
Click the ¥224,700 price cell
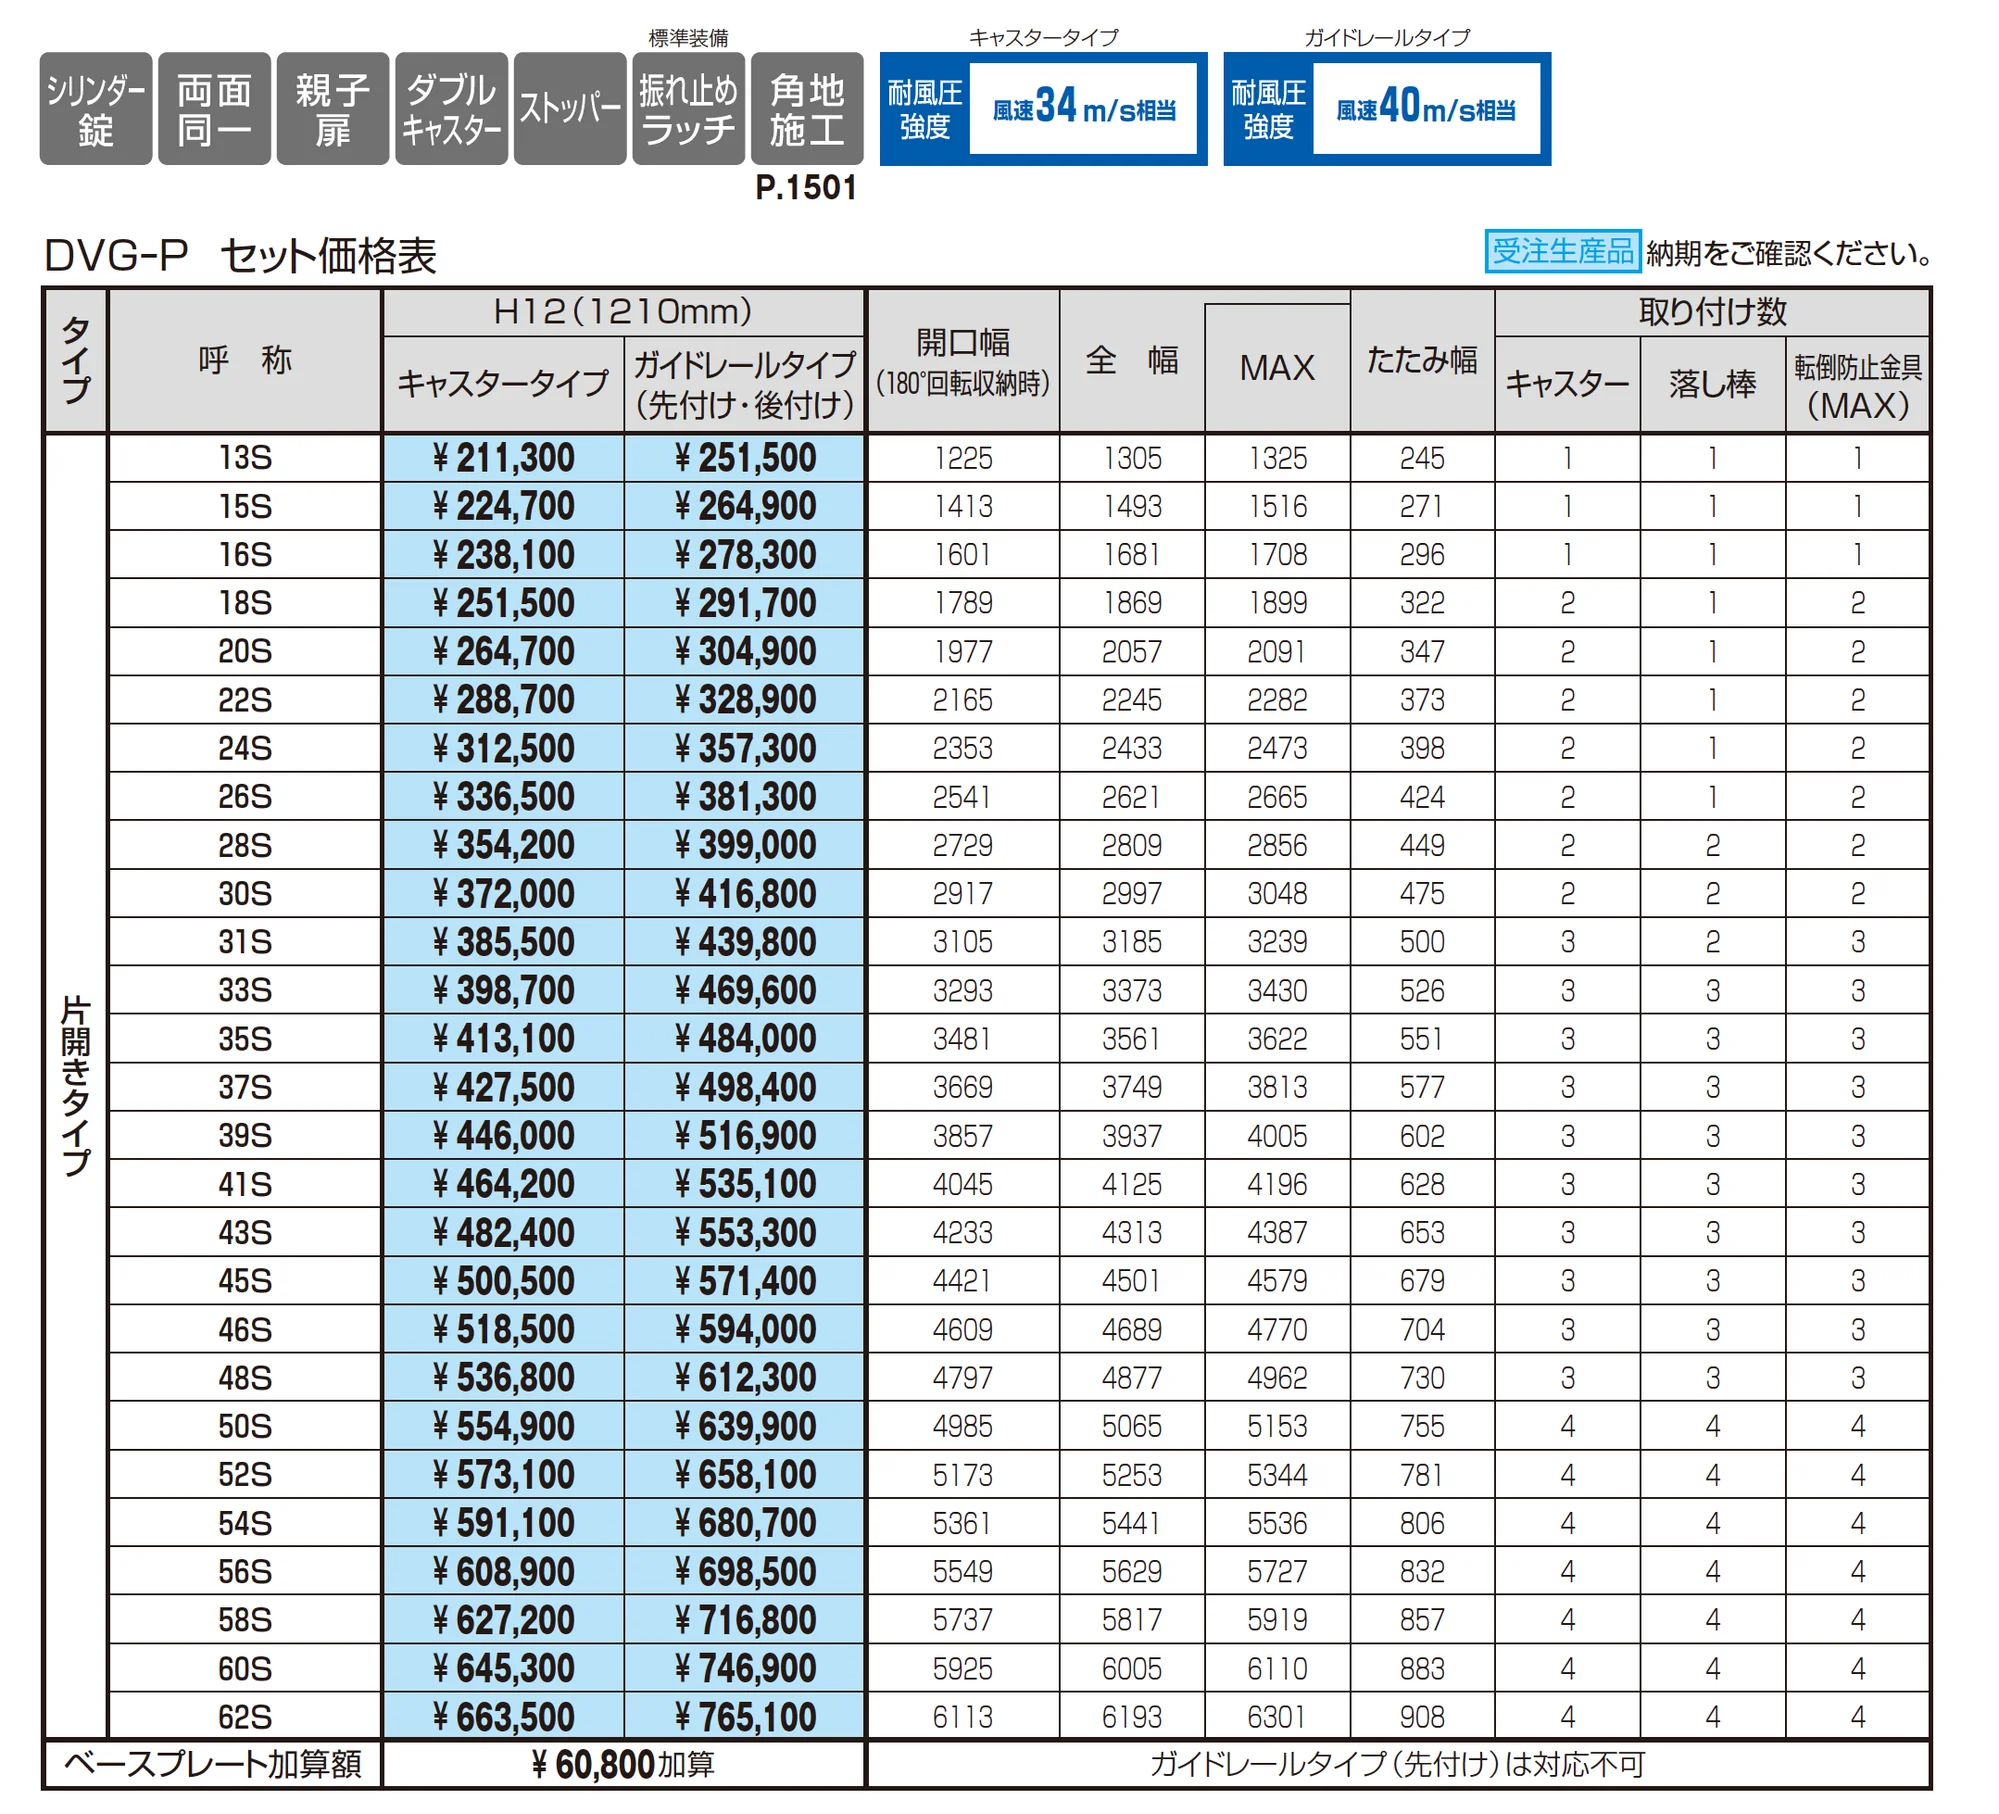pos(503,506)
